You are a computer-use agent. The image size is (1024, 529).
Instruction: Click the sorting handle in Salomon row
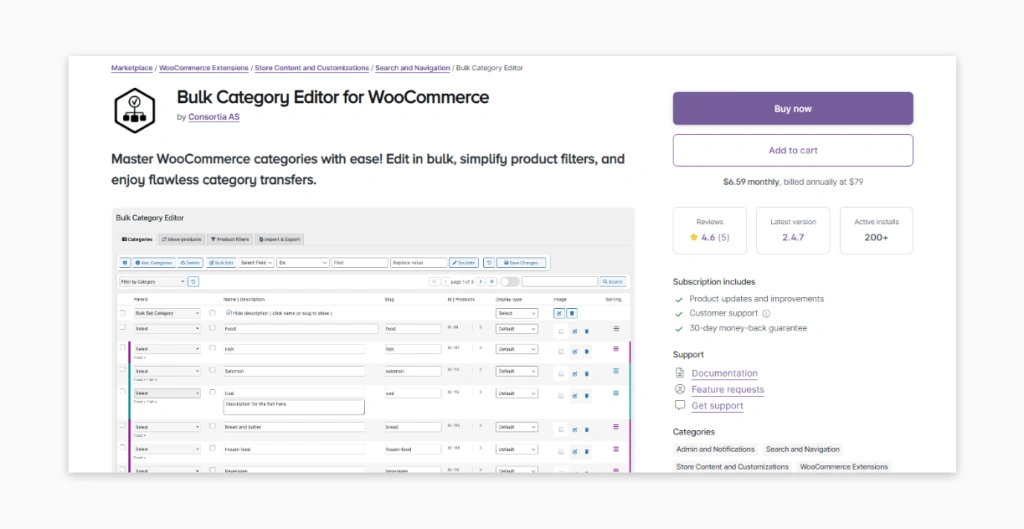[616, 371]
